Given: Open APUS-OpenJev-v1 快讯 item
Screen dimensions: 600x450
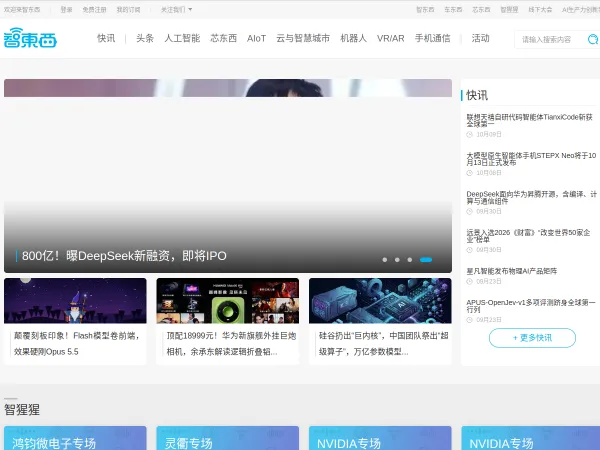Looking at the screenshot, I should tap(531, 306).
